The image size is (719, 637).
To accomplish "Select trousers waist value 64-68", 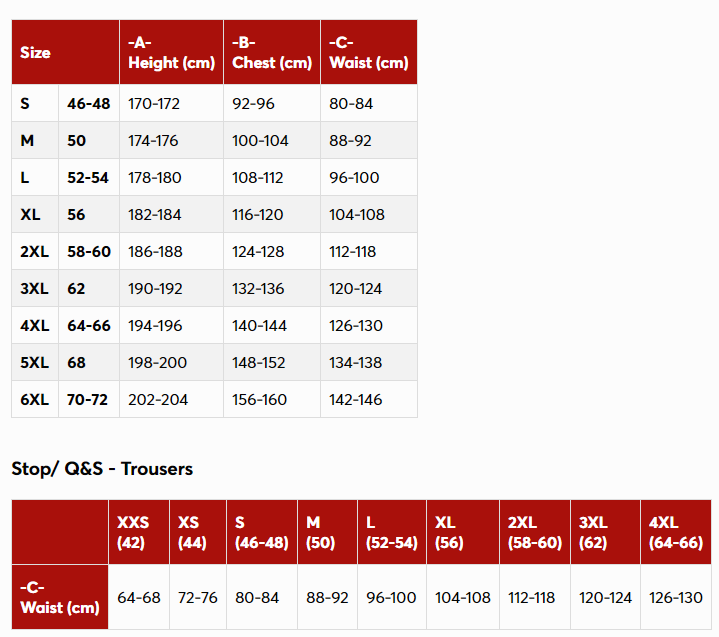I will click(139, 598).
